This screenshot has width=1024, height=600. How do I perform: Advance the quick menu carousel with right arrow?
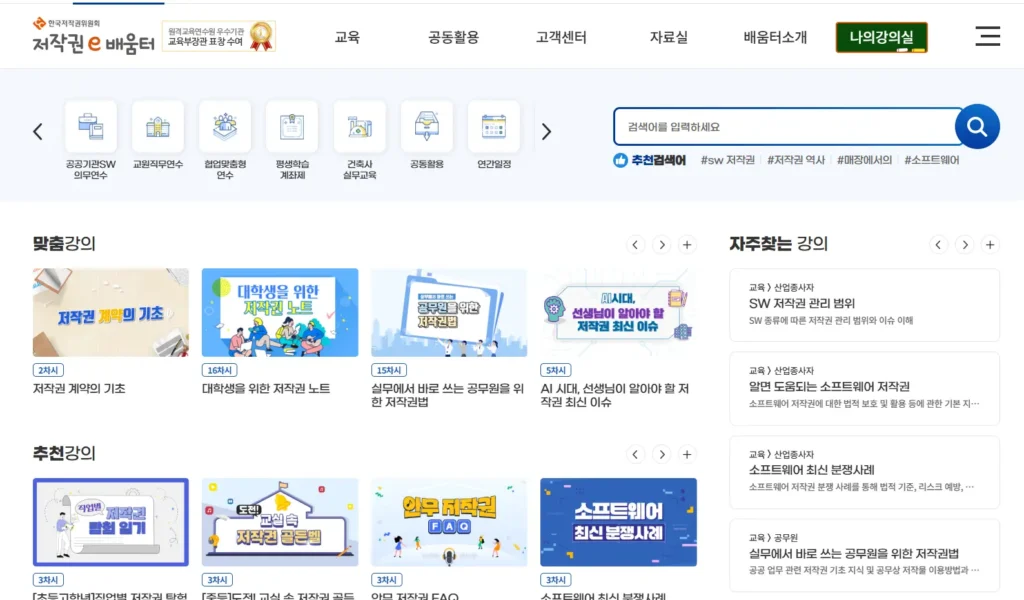click(546, 131)
